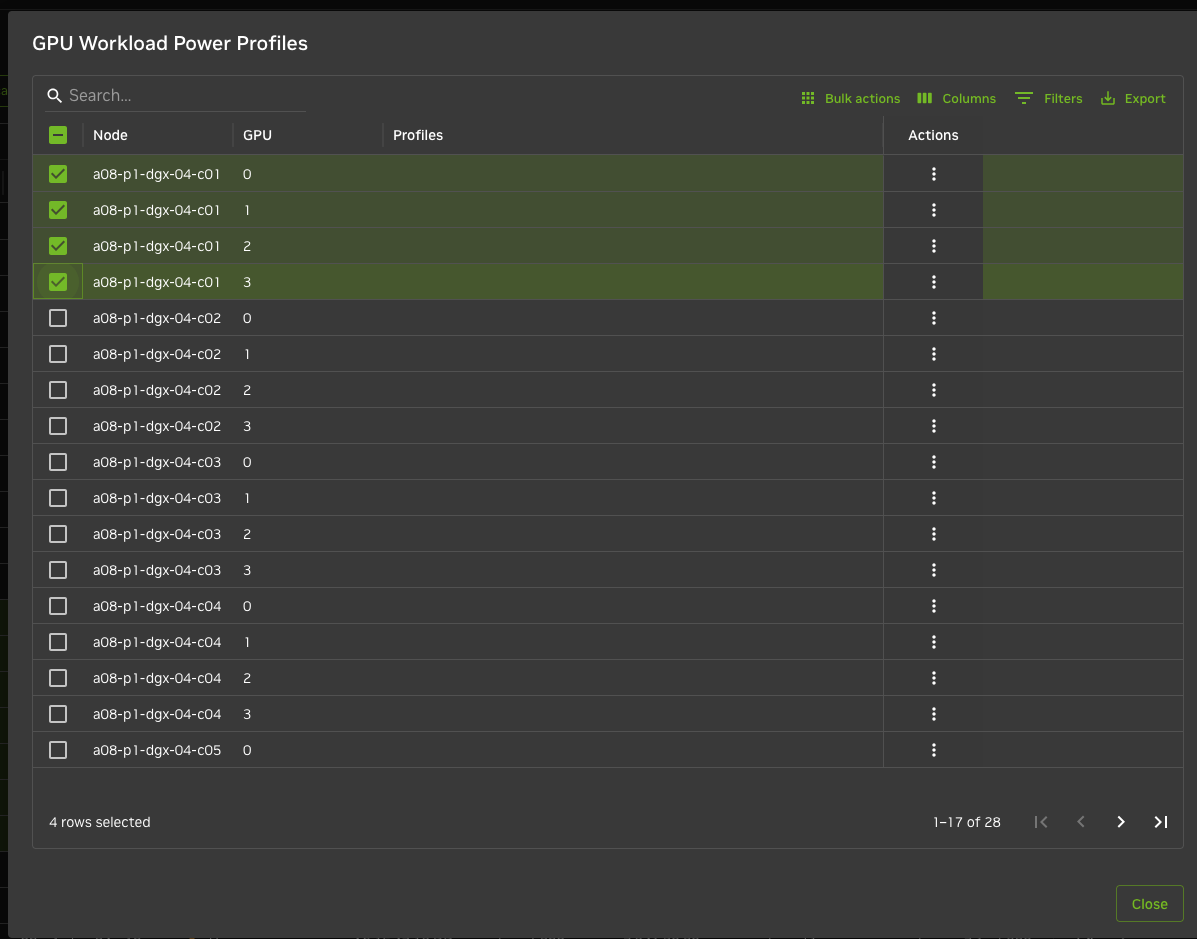Click the search magnifier icon
This screenshot has width=1197, height=939.
54,95
